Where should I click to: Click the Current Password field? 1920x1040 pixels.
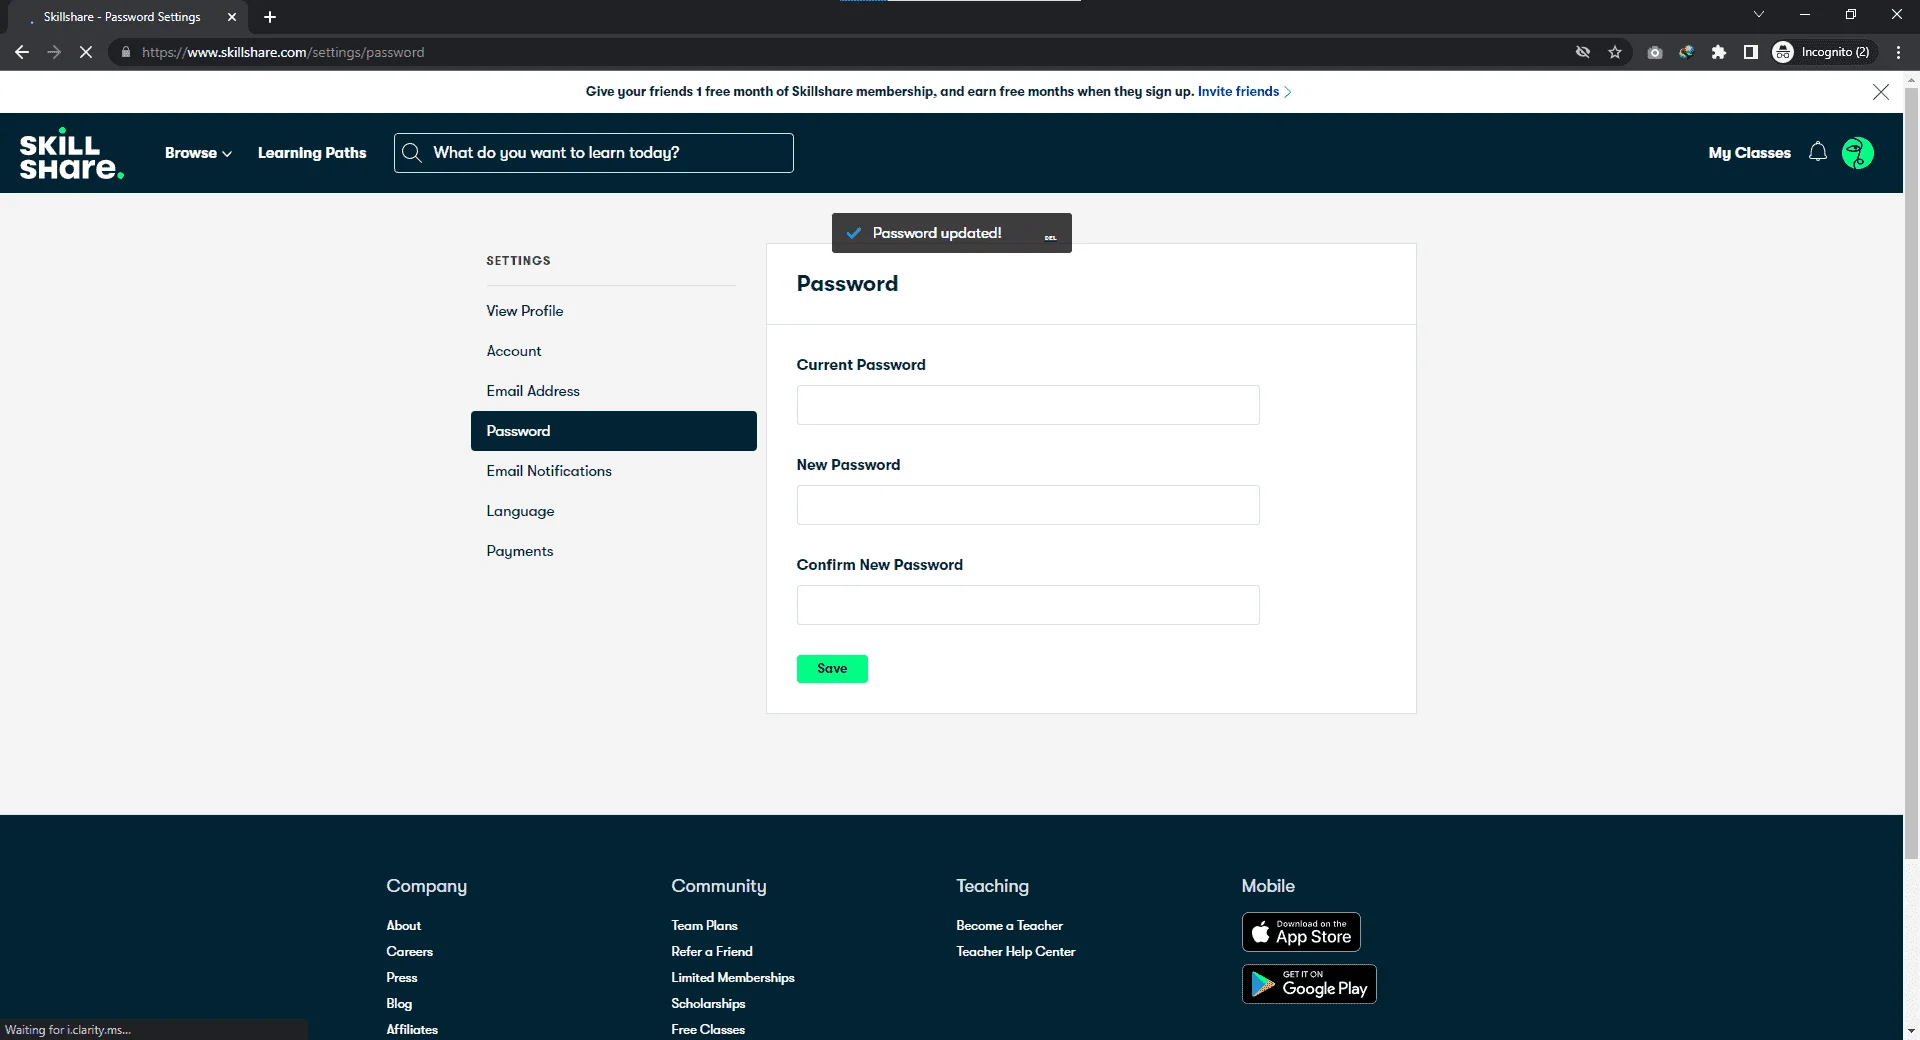click(x=1028, y=405)
